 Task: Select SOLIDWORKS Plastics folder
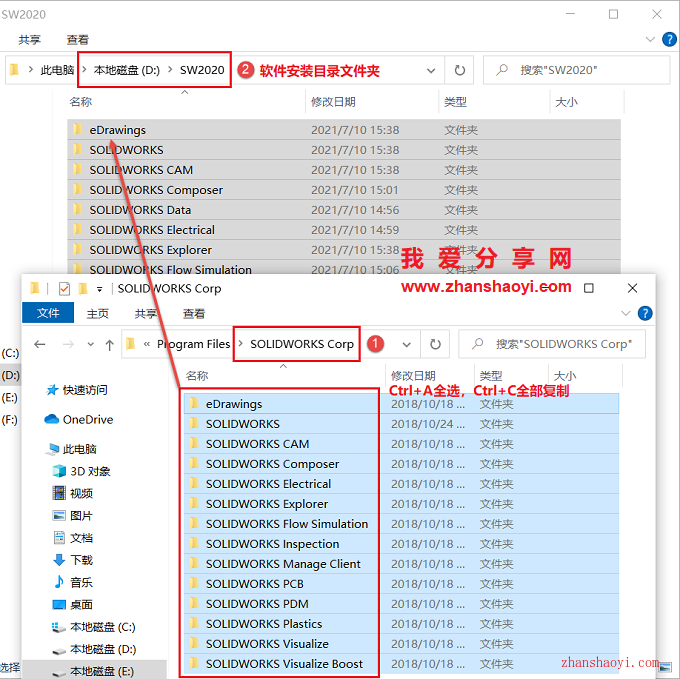(x=401, y=624)
